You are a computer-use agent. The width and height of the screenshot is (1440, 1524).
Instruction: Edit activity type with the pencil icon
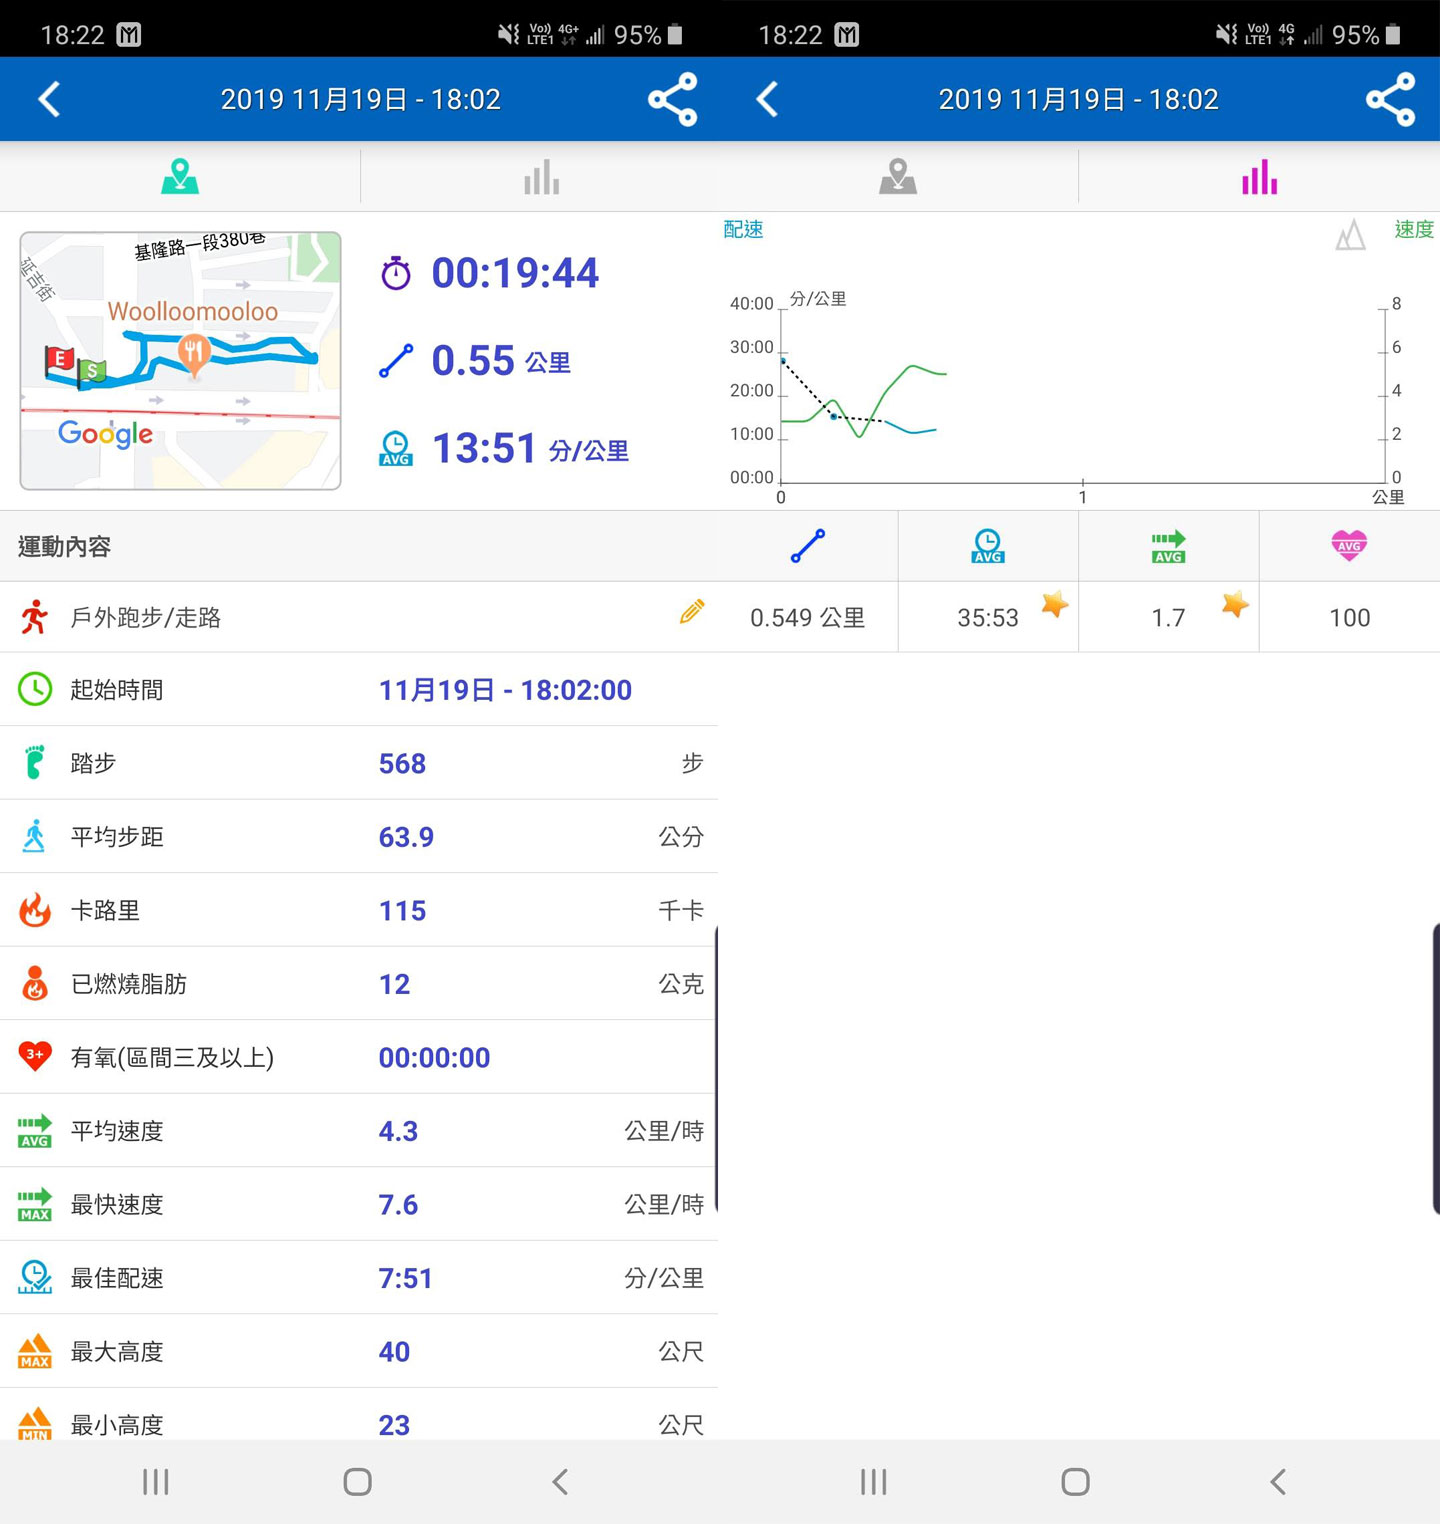691,612
